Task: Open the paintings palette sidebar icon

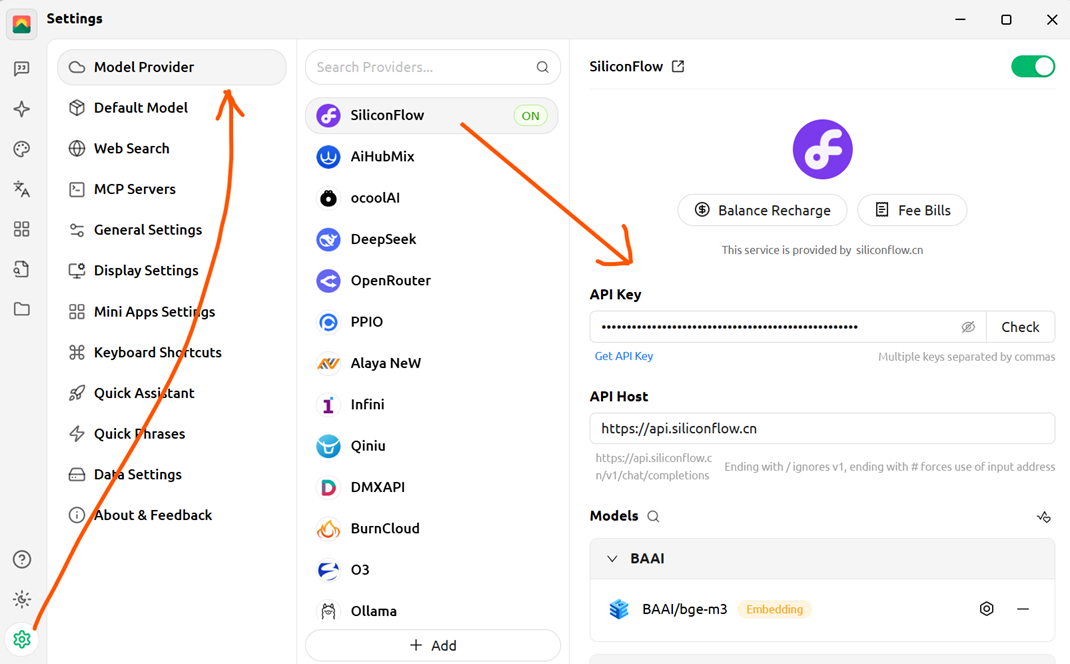Action: pyautogui.click(x=22, y=149)
